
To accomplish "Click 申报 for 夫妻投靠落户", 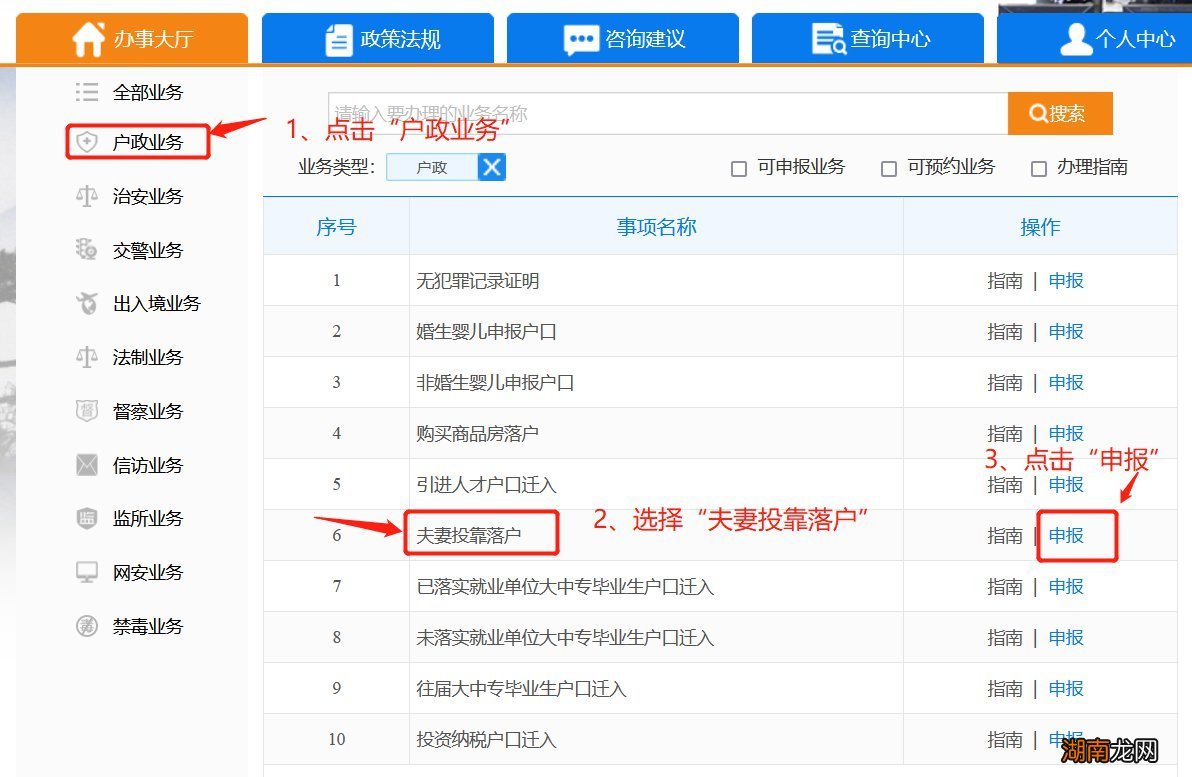I will point(1066,535).
